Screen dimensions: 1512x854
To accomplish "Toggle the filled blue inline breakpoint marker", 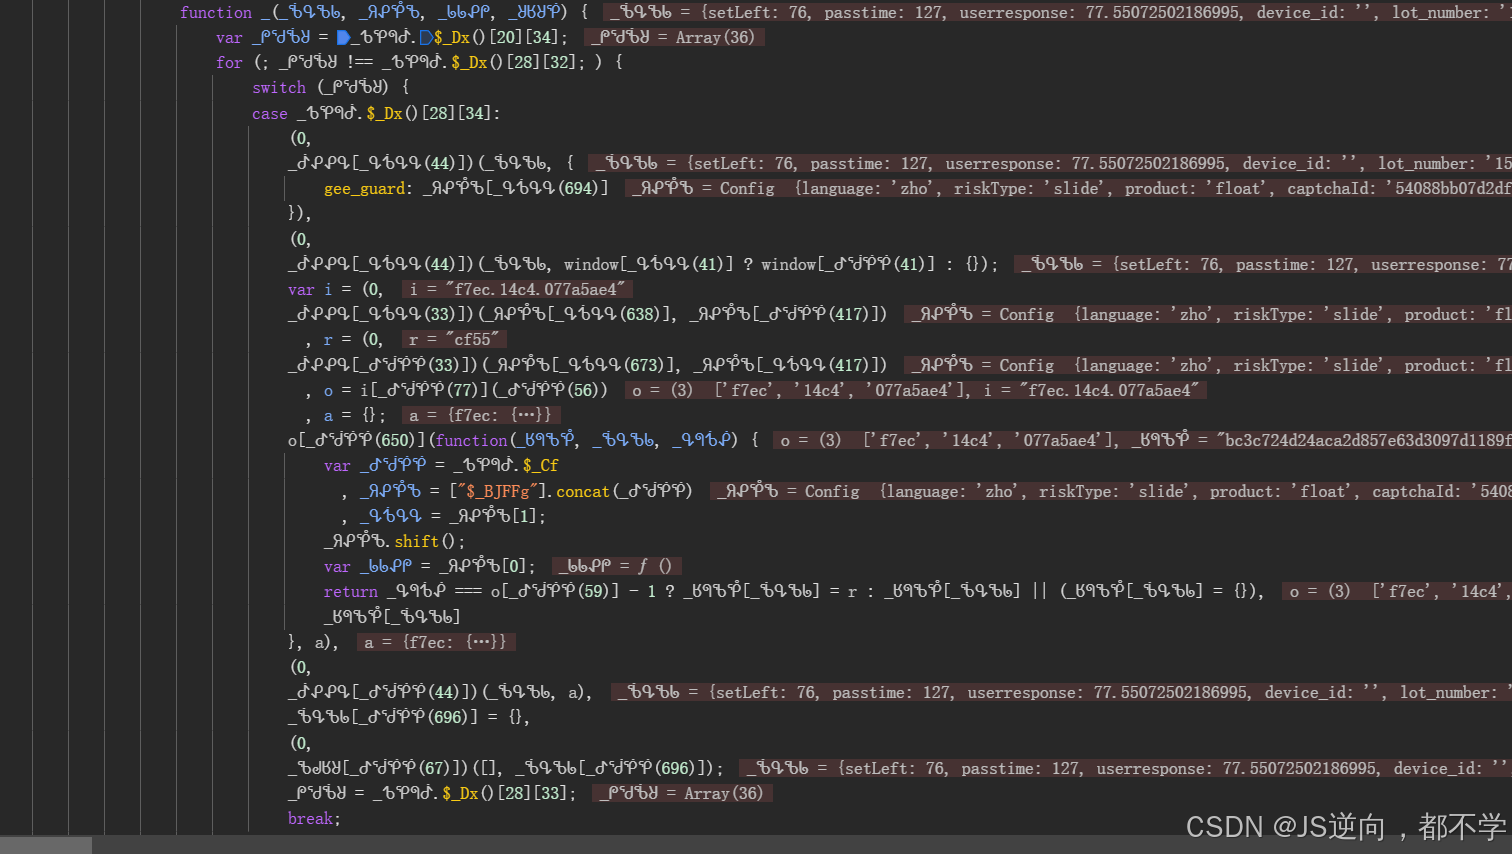I will point(343,37).
